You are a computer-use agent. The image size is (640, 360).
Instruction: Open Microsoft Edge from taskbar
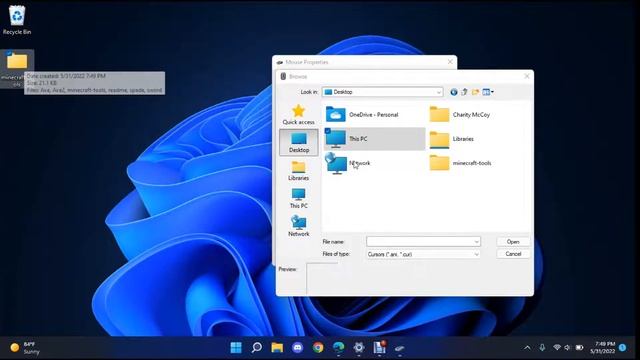coord(338,347)
